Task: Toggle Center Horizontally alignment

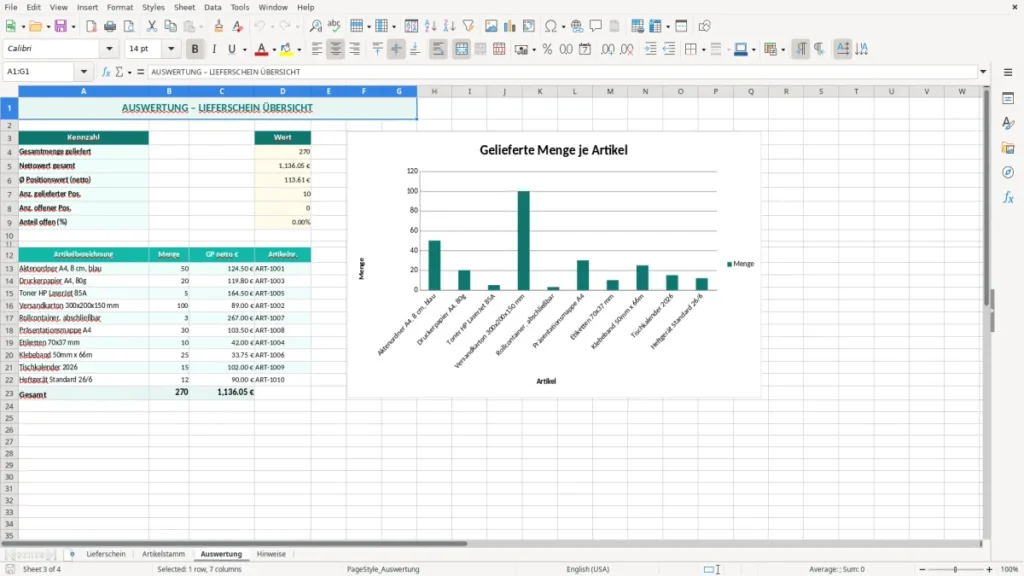Action: (x=336, y=49)
